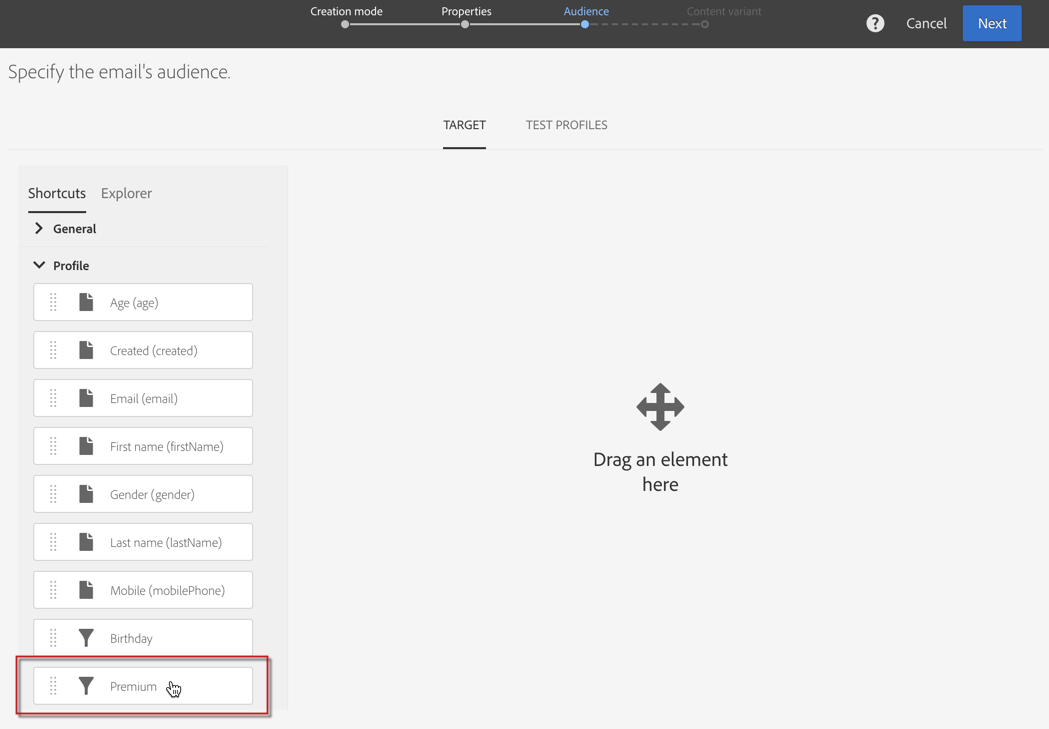Click the Birthday filter funnel icon
Screen dimensions: 1049x729
point(86,638)
